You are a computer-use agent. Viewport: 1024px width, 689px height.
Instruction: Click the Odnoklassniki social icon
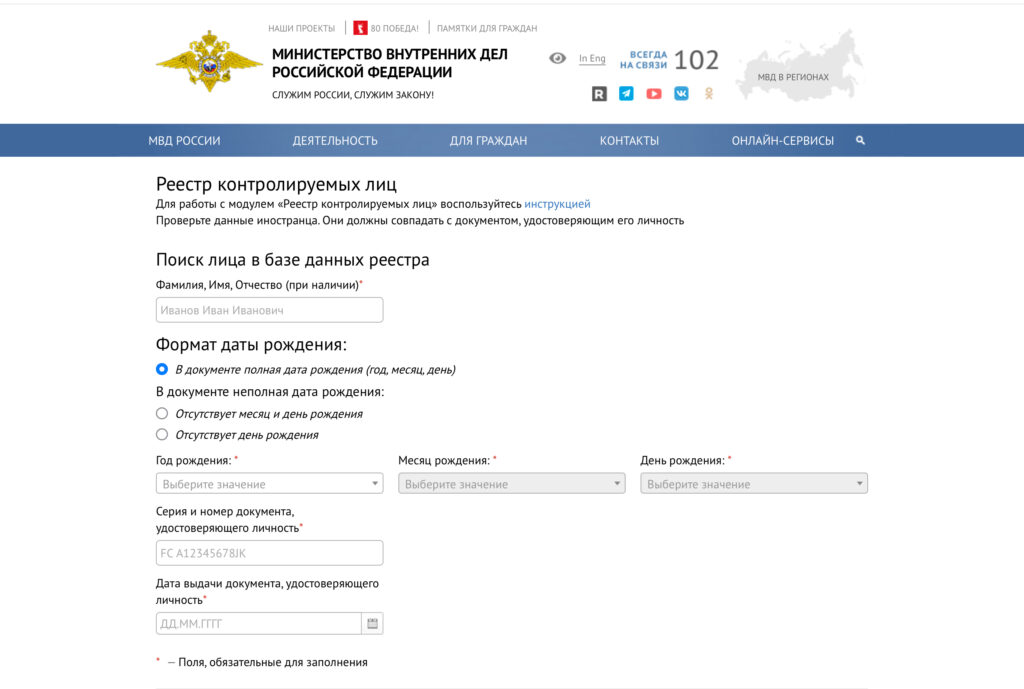709,93
